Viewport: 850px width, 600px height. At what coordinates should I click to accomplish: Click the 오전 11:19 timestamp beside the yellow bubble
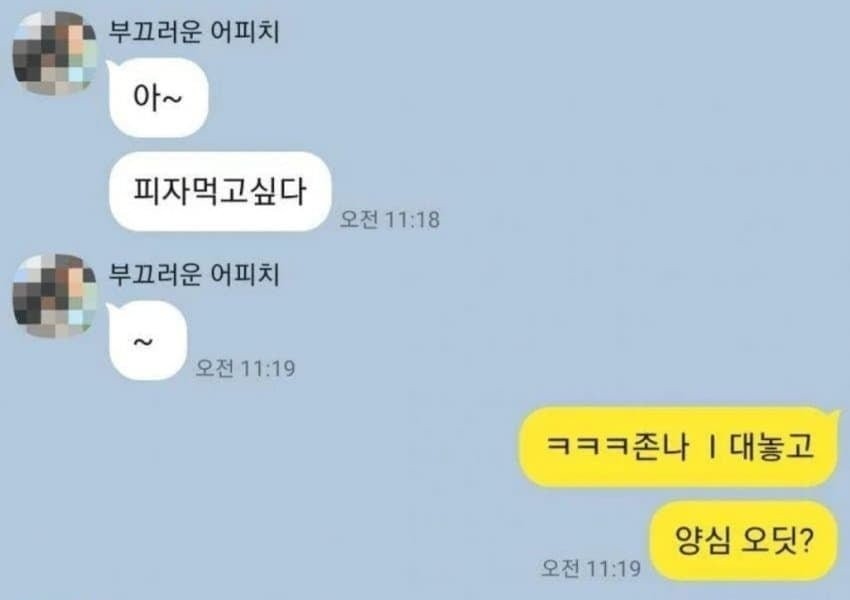[591, 568]
